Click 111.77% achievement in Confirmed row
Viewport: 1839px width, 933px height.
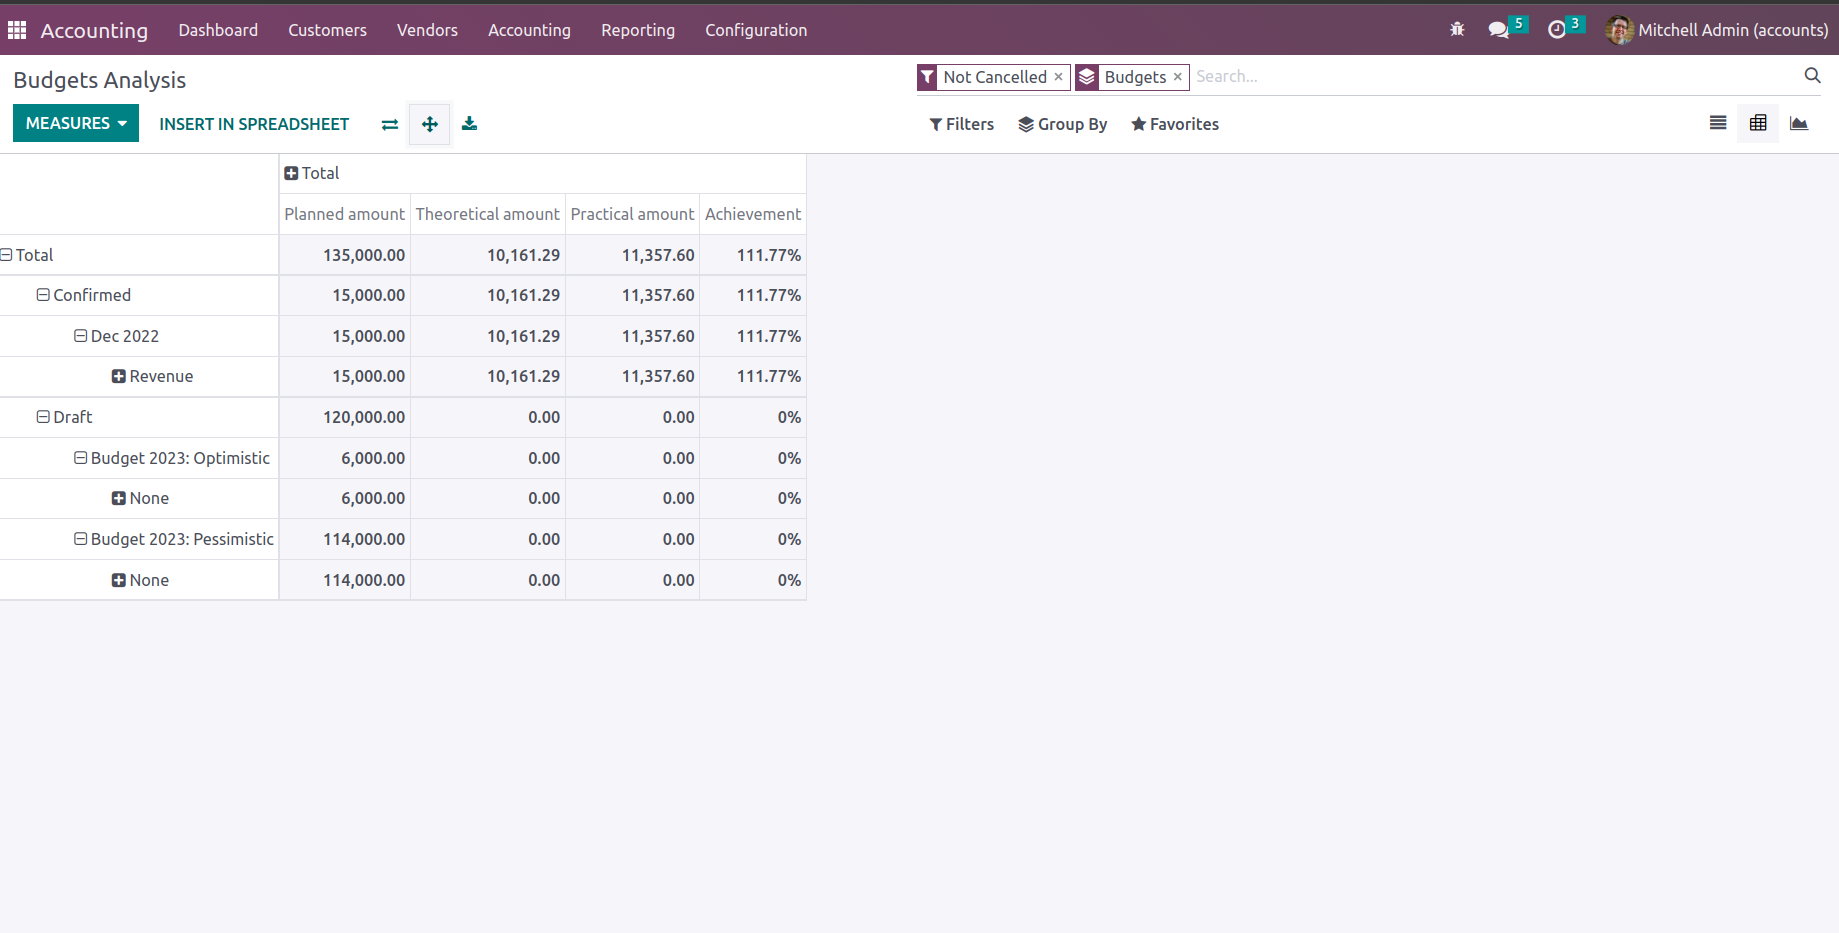coord(753,295)
